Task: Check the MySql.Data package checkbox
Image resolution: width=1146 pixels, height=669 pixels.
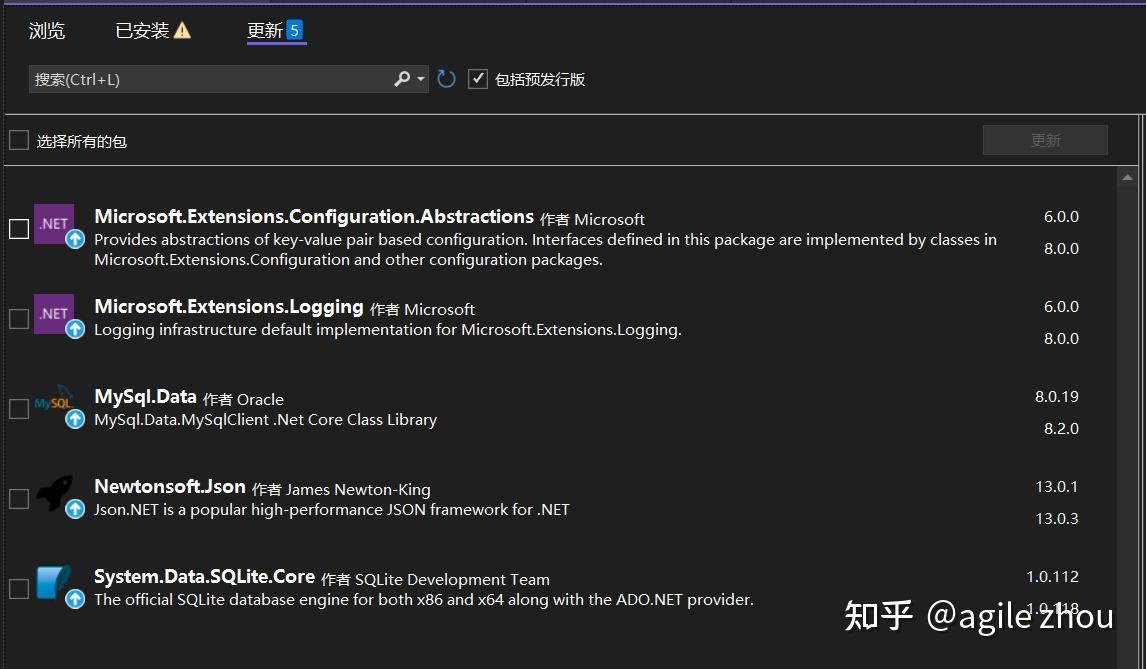Action: pos(17,408)
